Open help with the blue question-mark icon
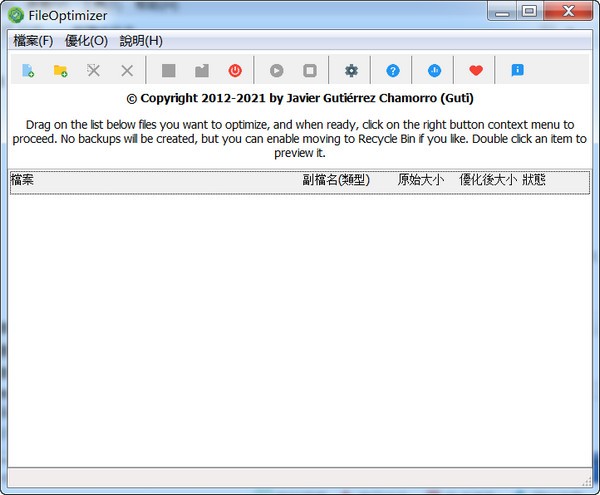The width and height of the screenshot is (600, 495). 393,71
